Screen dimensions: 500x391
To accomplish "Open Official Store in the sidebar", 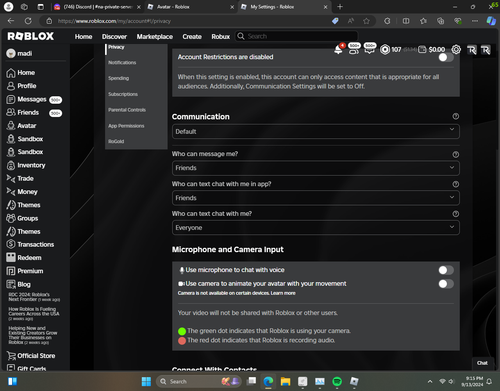I will [31, 356].
